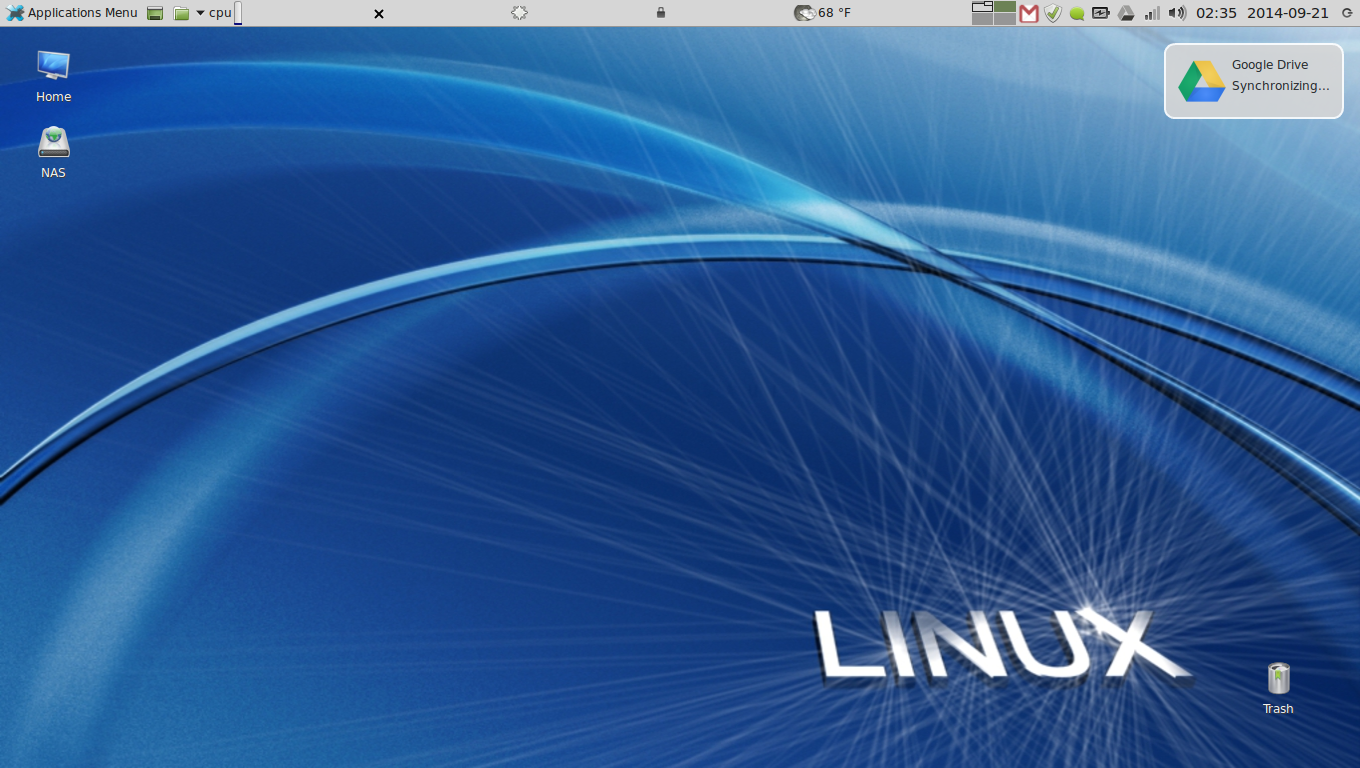Select the Home desktop icon
The width and height of the screenshot is (1360, 768).
(53, 76)
